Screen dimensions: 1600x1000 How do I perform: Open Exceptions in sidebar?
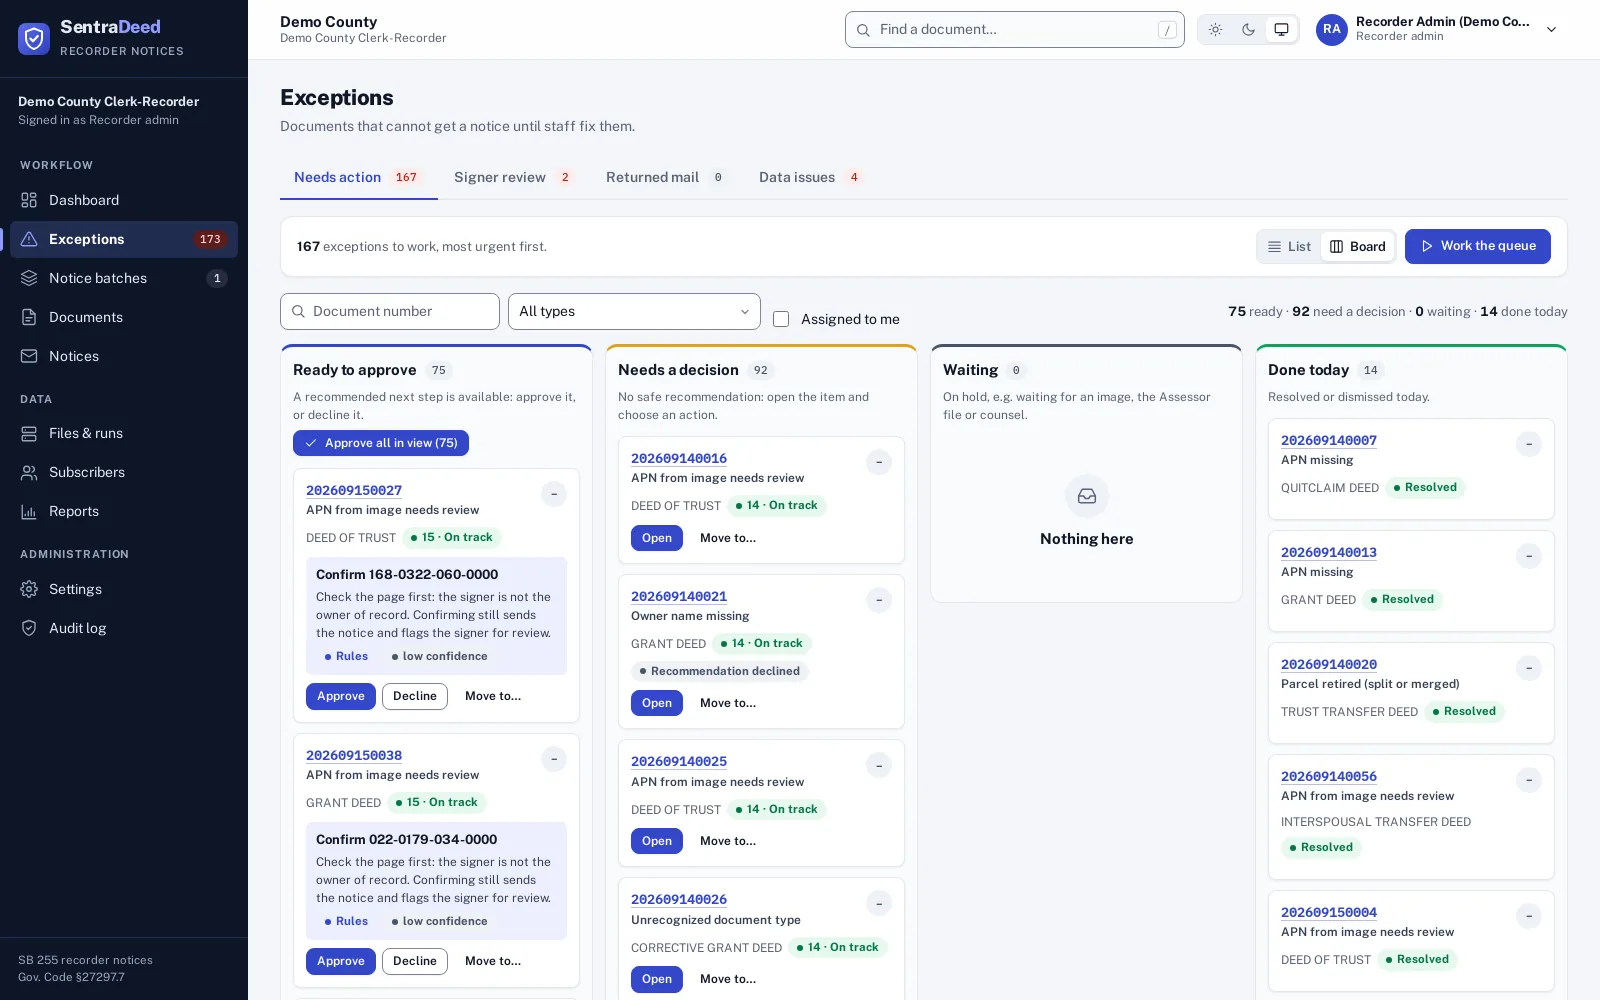pos(124,239)
